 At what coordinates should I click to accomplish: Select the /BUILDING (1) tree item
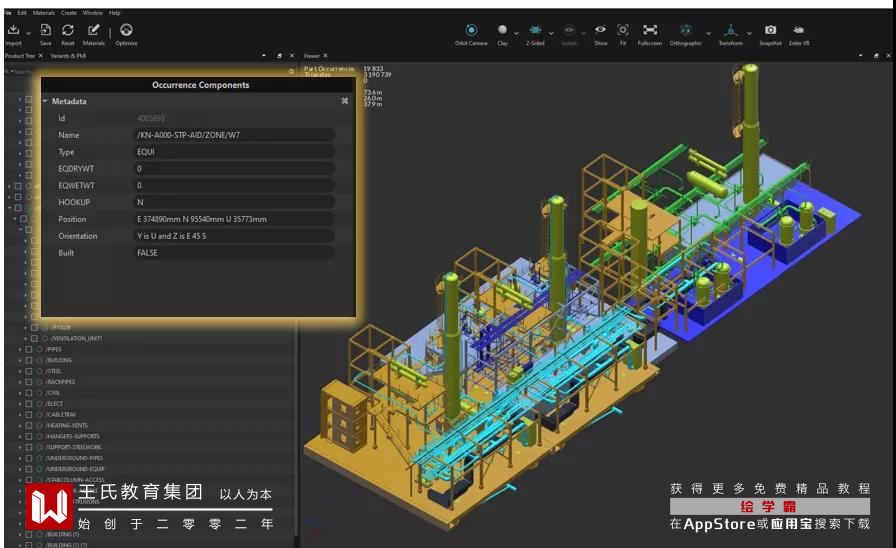click(62, 534)
